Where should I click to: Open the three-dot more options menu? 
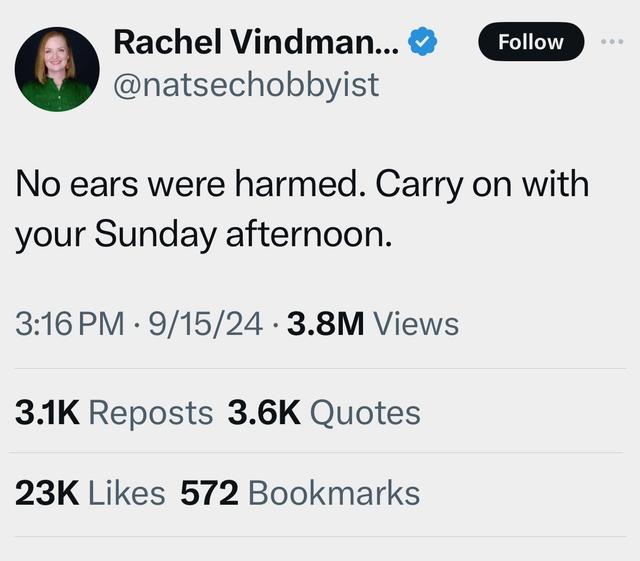(612, 41)
